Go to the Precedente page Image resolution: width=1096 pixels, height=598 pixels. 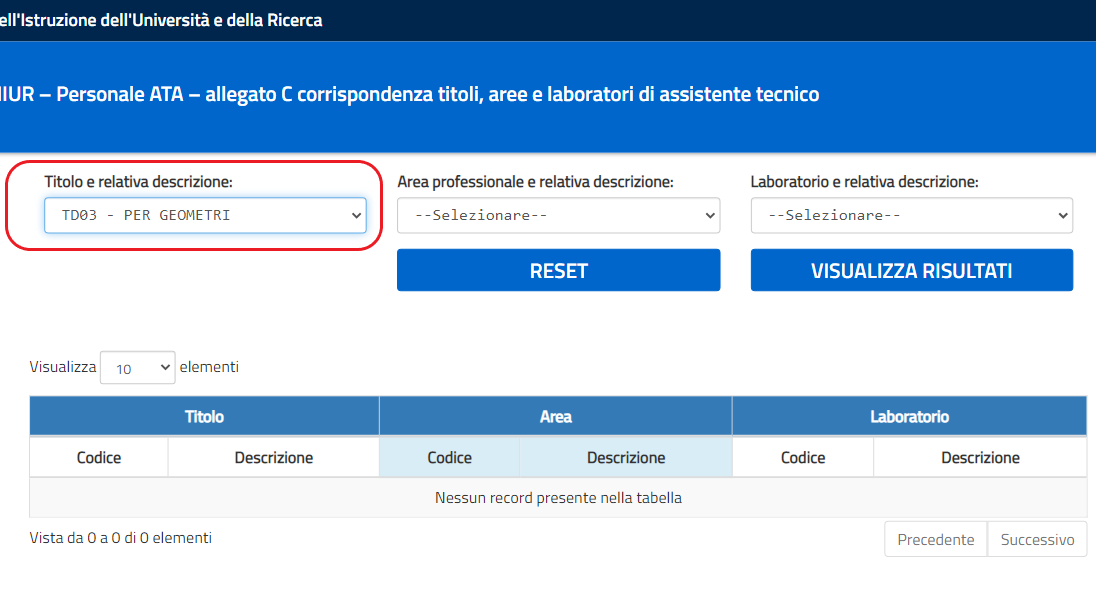[x=935, y=539]
